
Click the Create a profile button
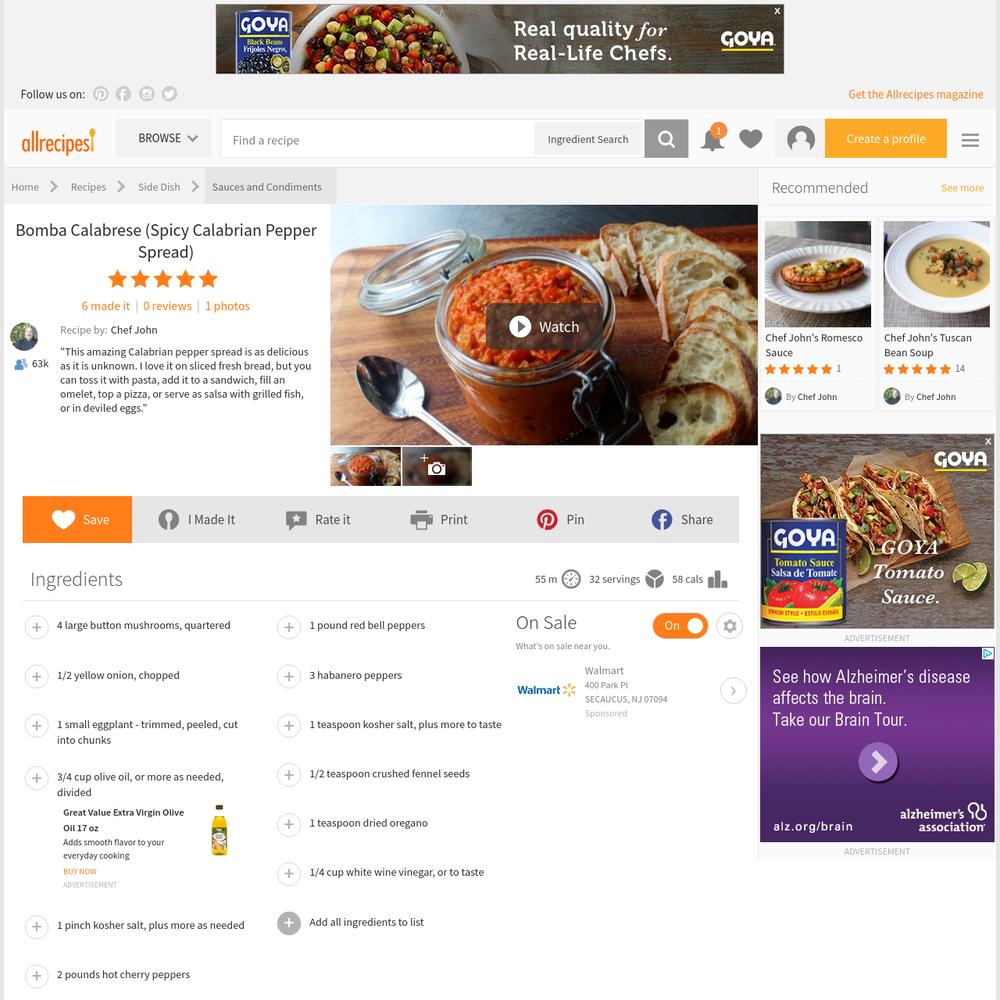pos(885,138)
